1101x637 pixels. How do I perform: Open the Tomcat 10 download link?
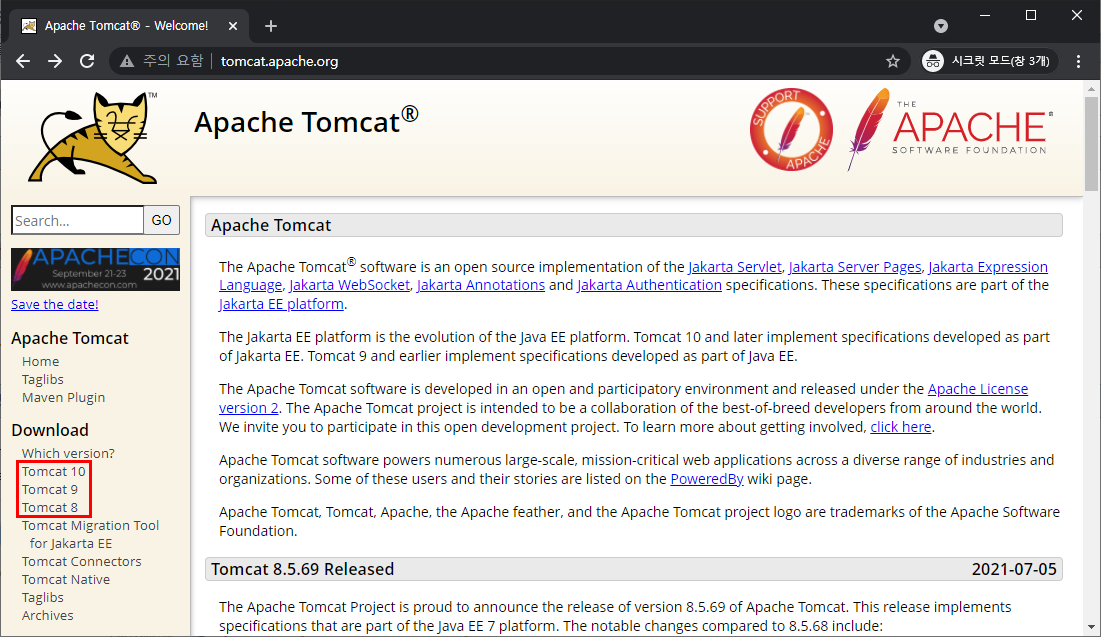[53, 471]
